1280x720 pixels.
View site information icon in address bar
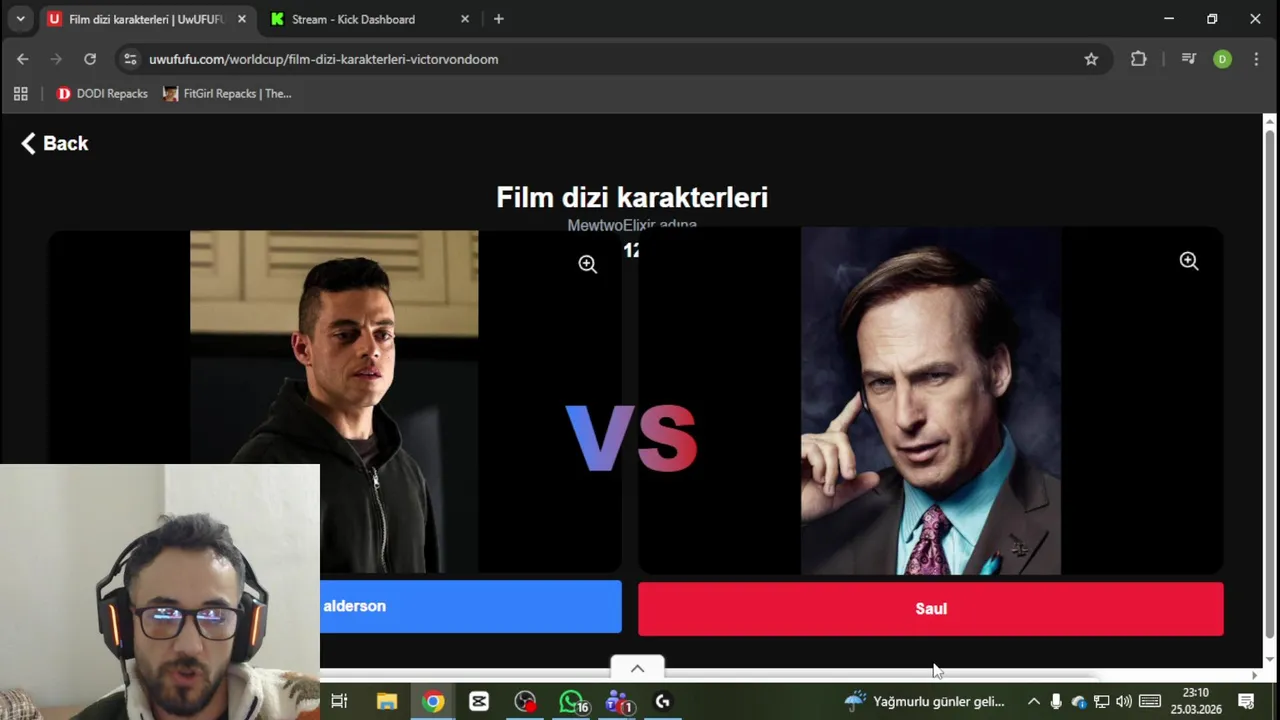(130, 59)
